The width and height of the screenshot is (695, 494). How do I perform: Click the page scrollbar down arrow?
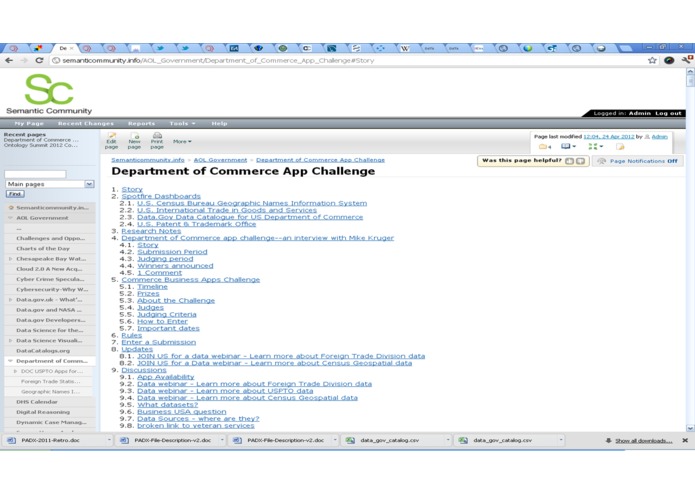[x=690, y=428]
